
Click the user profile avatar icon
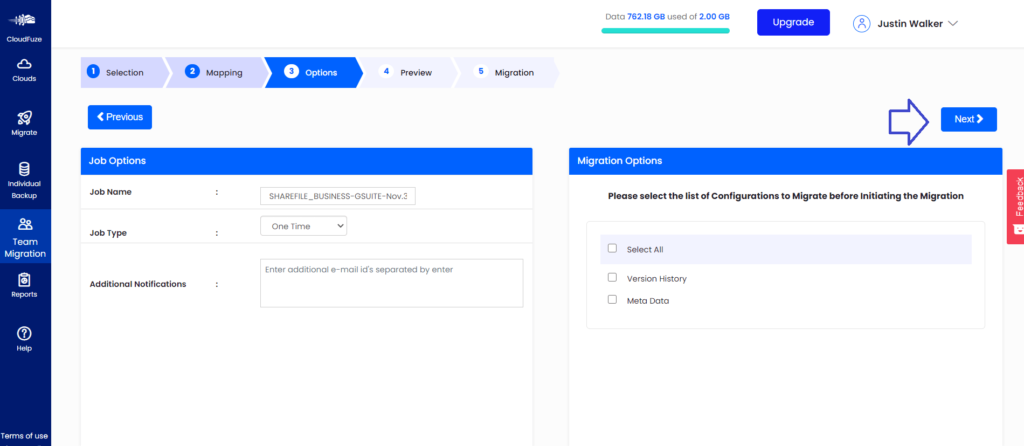[x=862, y=23]
